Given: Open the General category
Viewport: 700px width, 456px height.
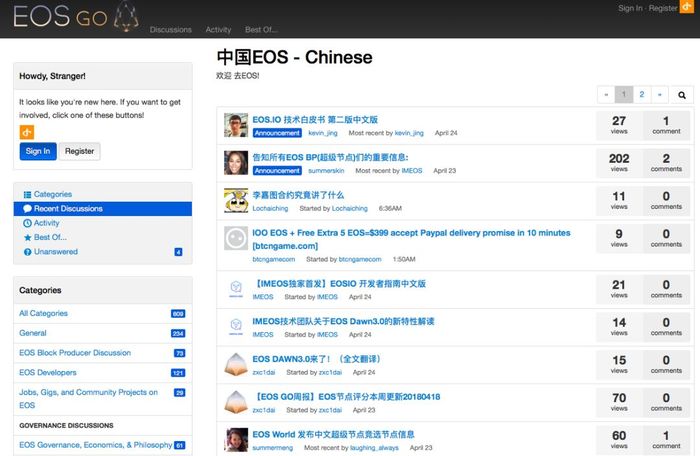Looking at the screenshot, I should (x=33, y=333).
